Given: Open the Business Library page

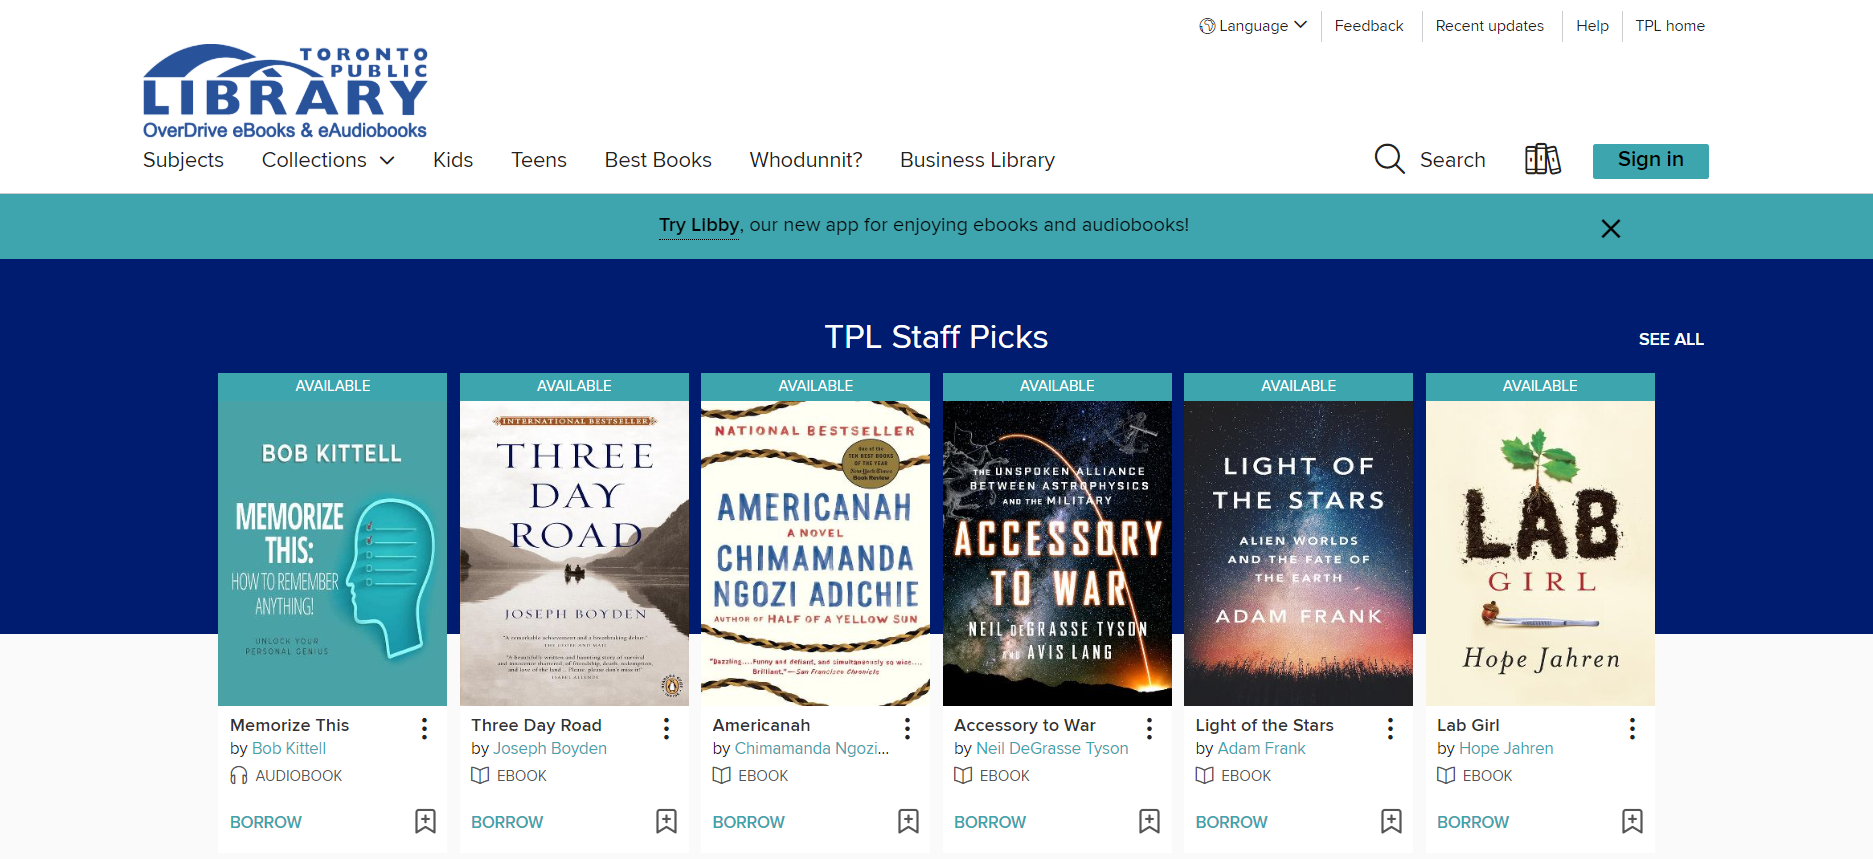Looking at the screenshot, I should tap(977, 160).
